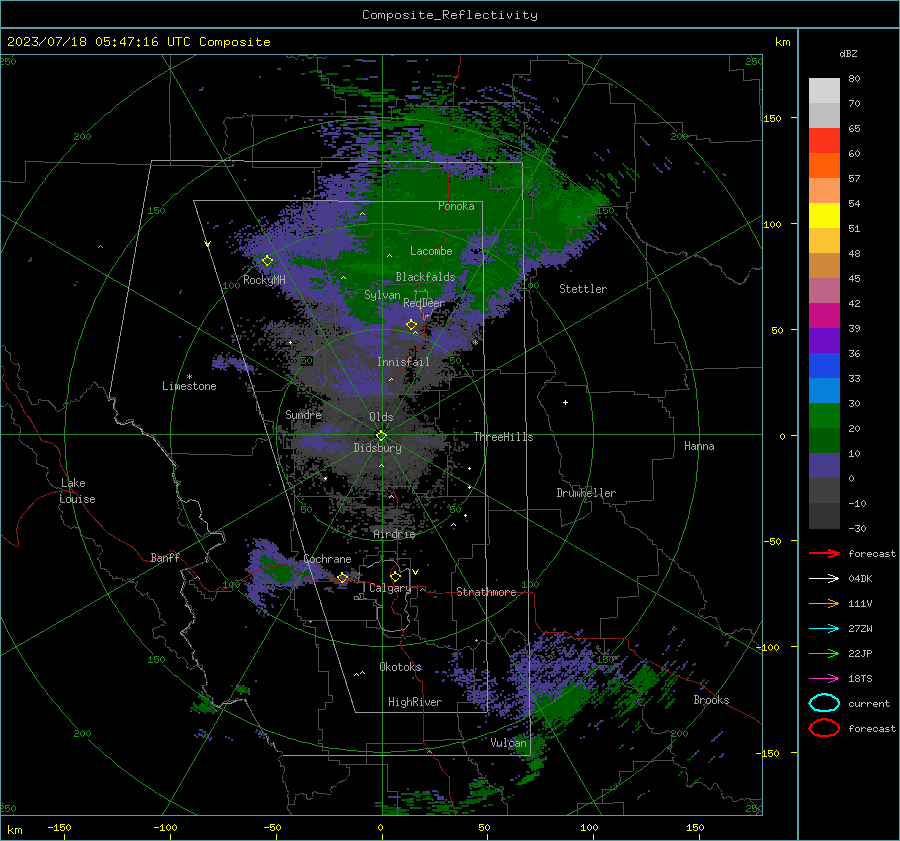Click the red forecast arrow in legend
Screen dimensions: 900x841
[x=824, y=553]
